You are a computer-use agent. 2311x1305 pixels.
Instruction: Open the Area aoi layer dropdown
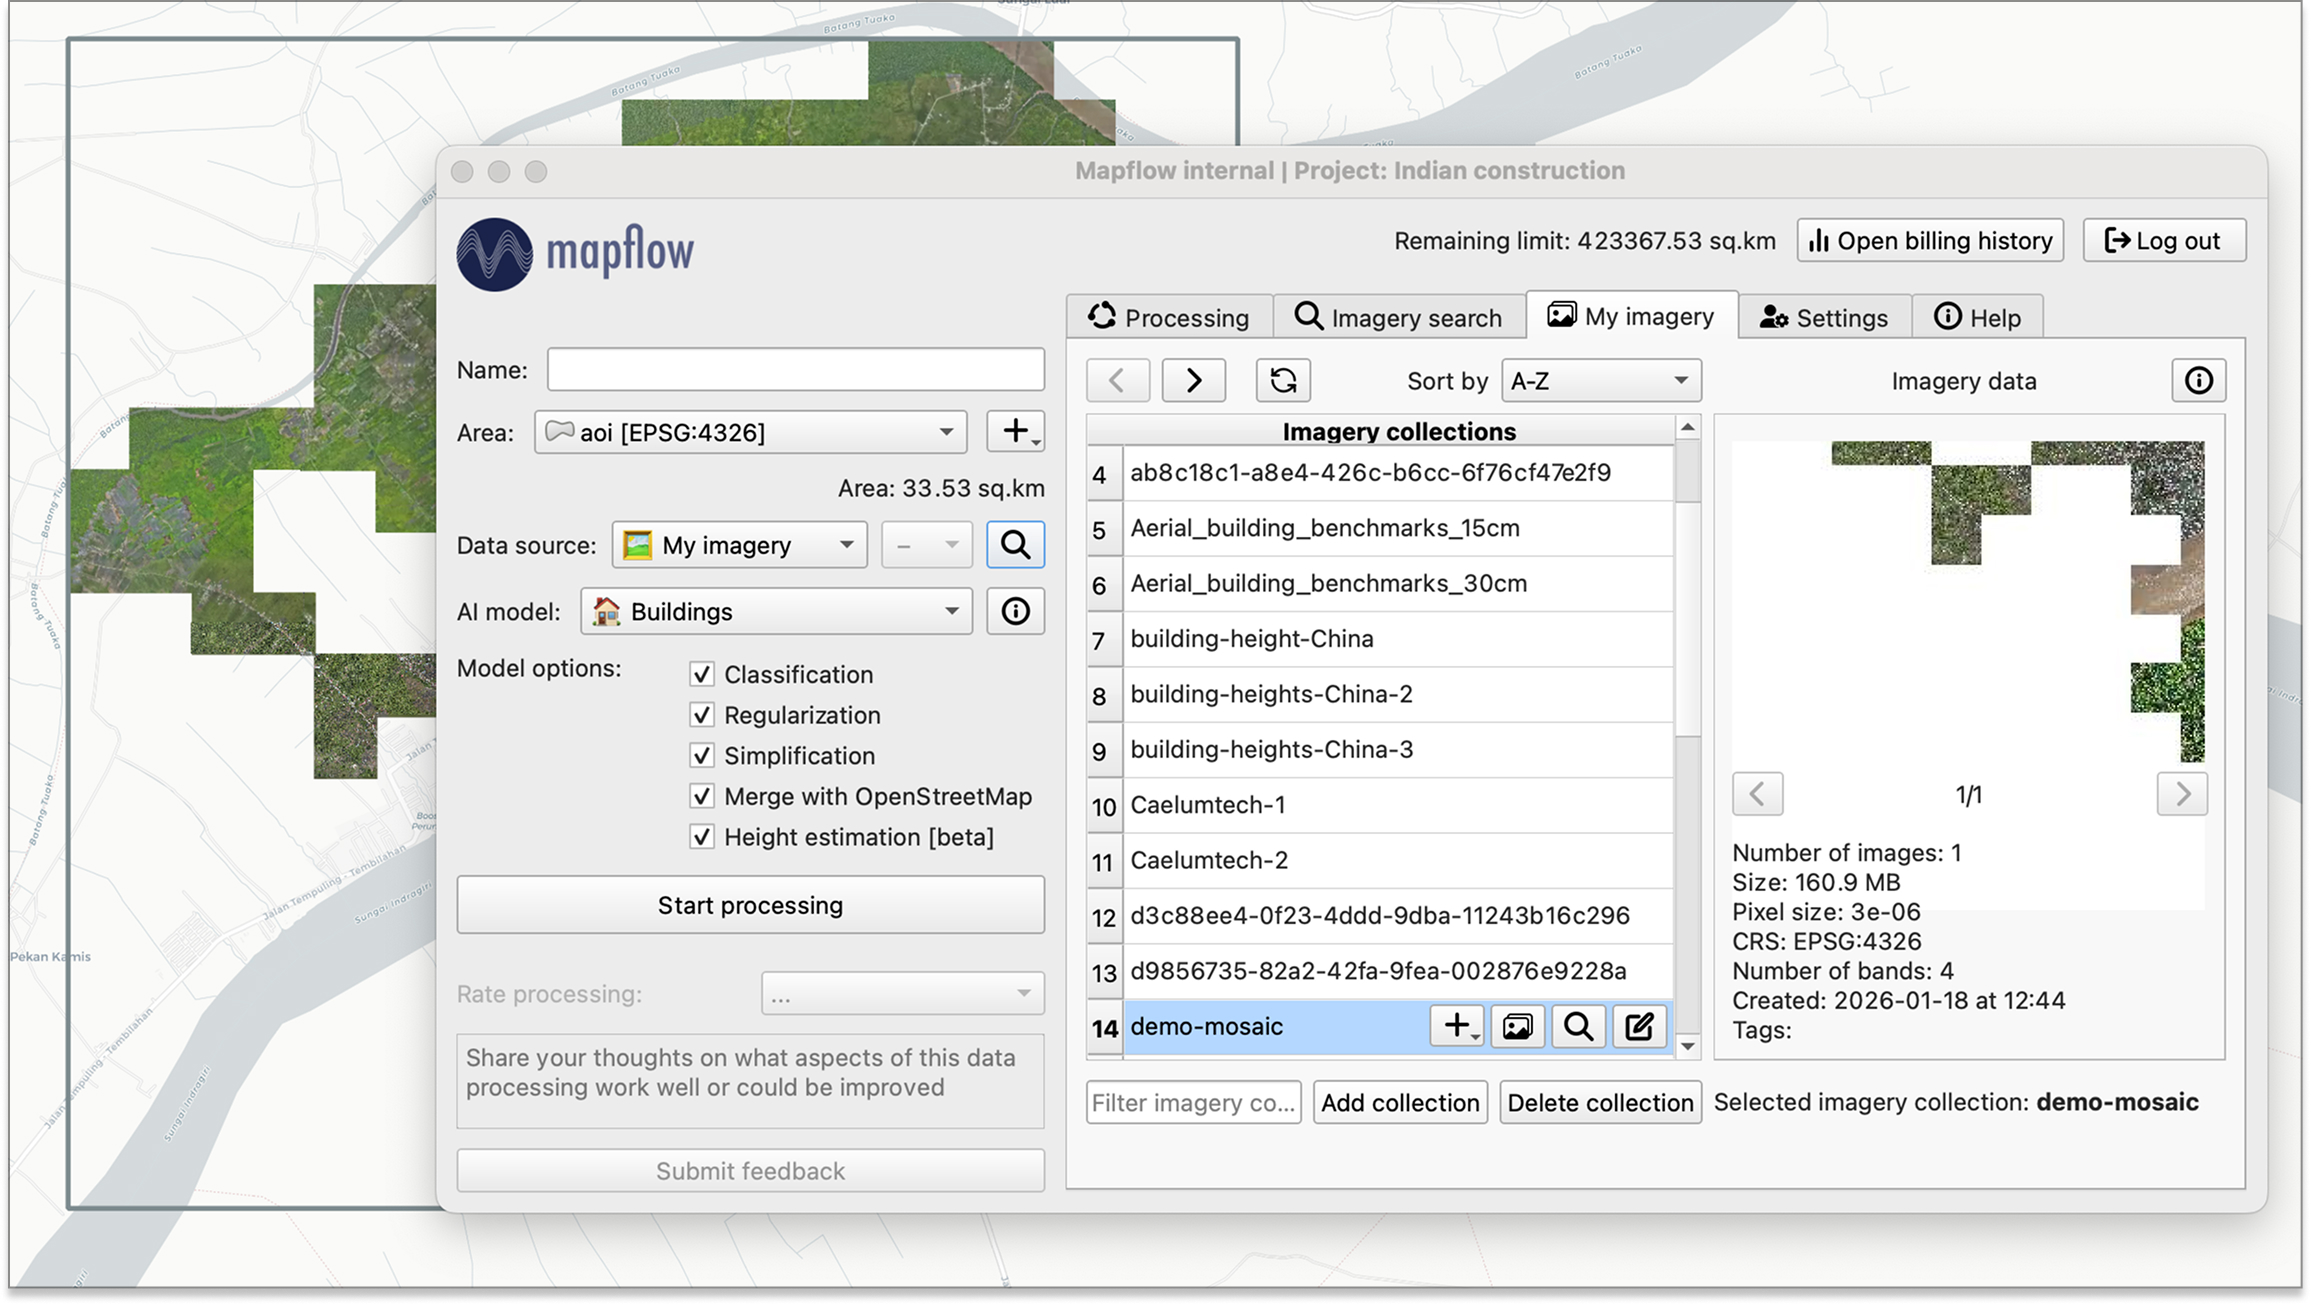[x=750, y=432]
